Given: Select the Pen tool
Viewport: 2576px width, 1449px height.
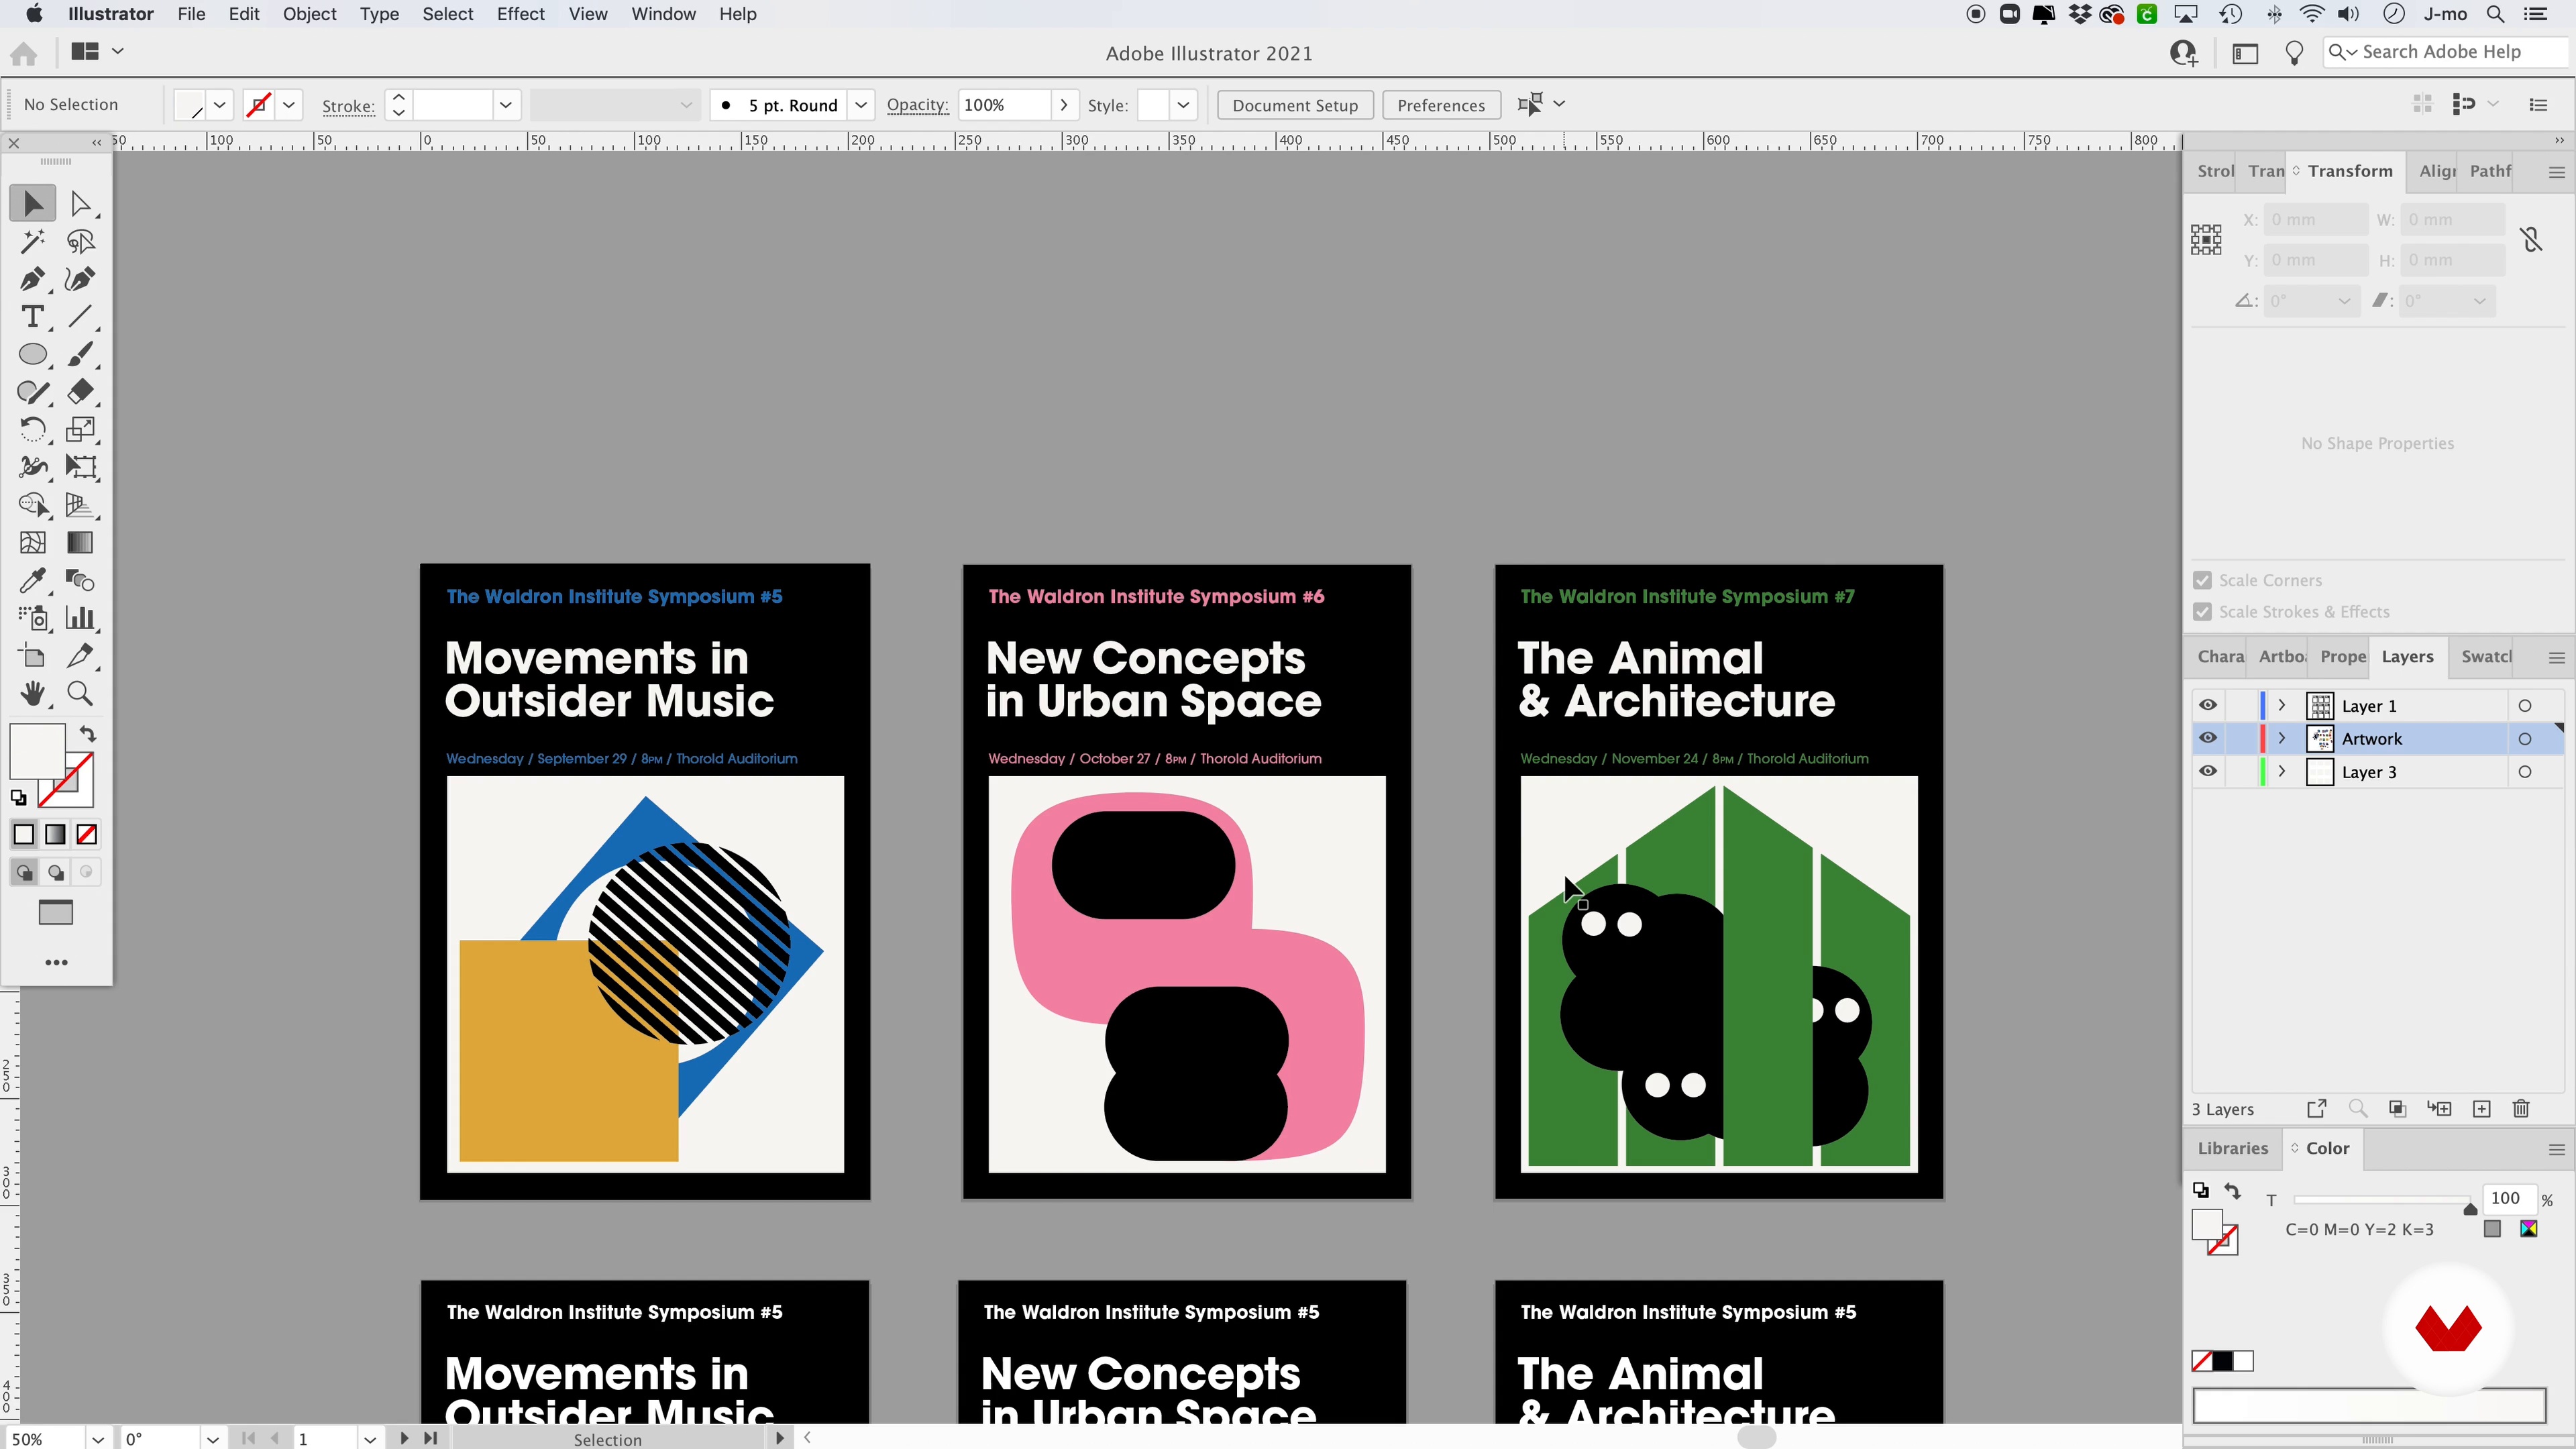Looking at the screenshot, I should click(33, 279).
